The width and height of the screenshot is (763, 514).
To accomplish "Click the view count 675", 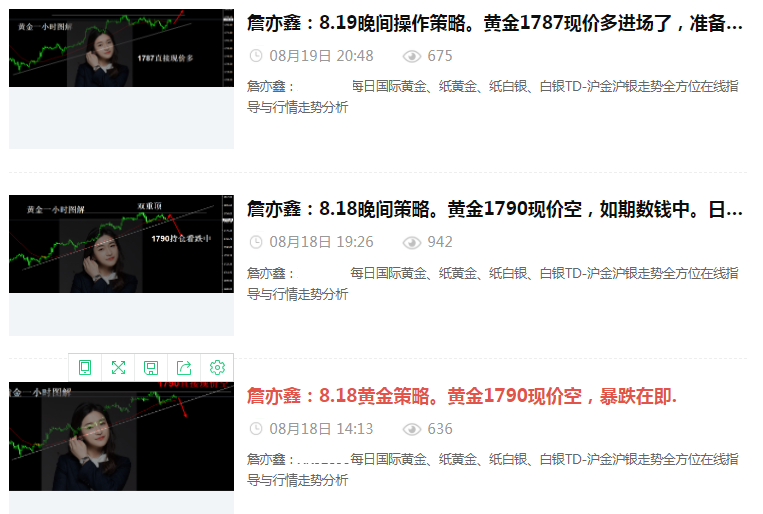I will point(440,56).
